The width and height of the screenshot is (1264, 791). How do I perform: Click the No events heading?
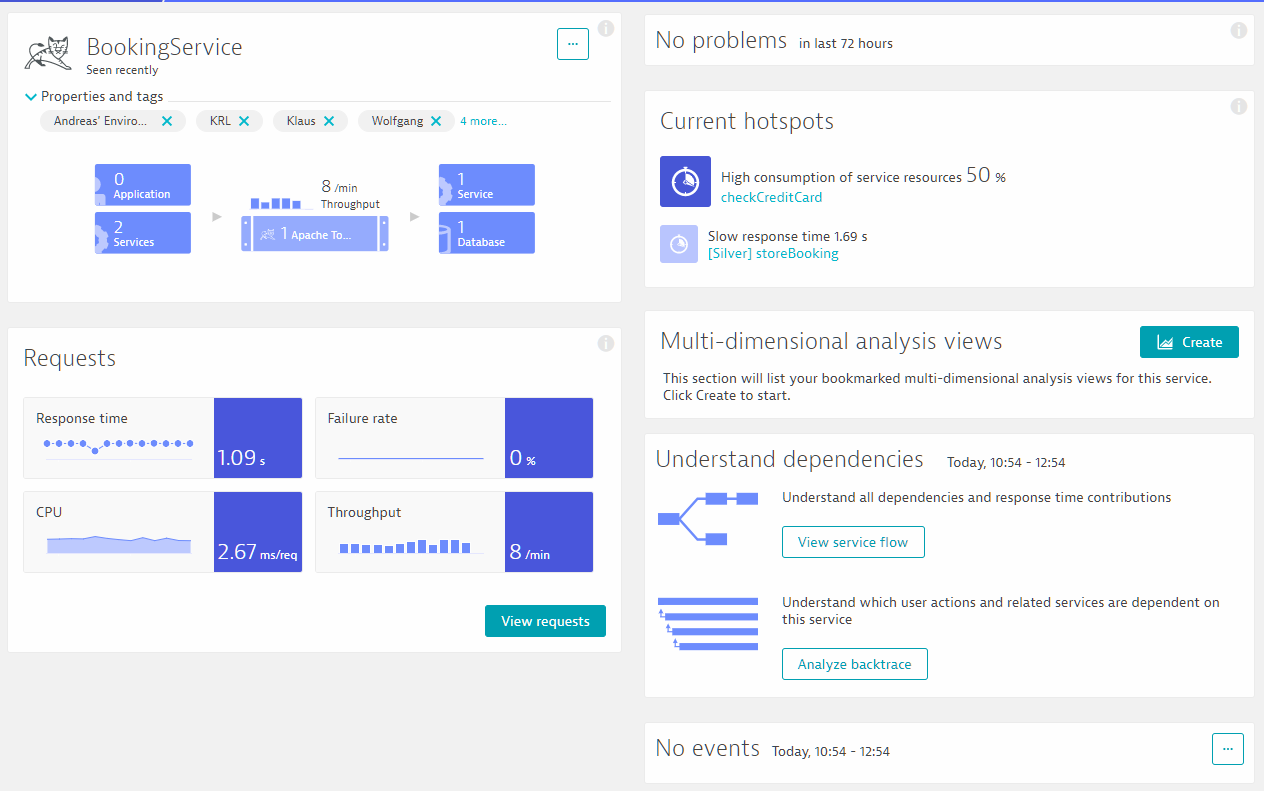click(707, 748)
